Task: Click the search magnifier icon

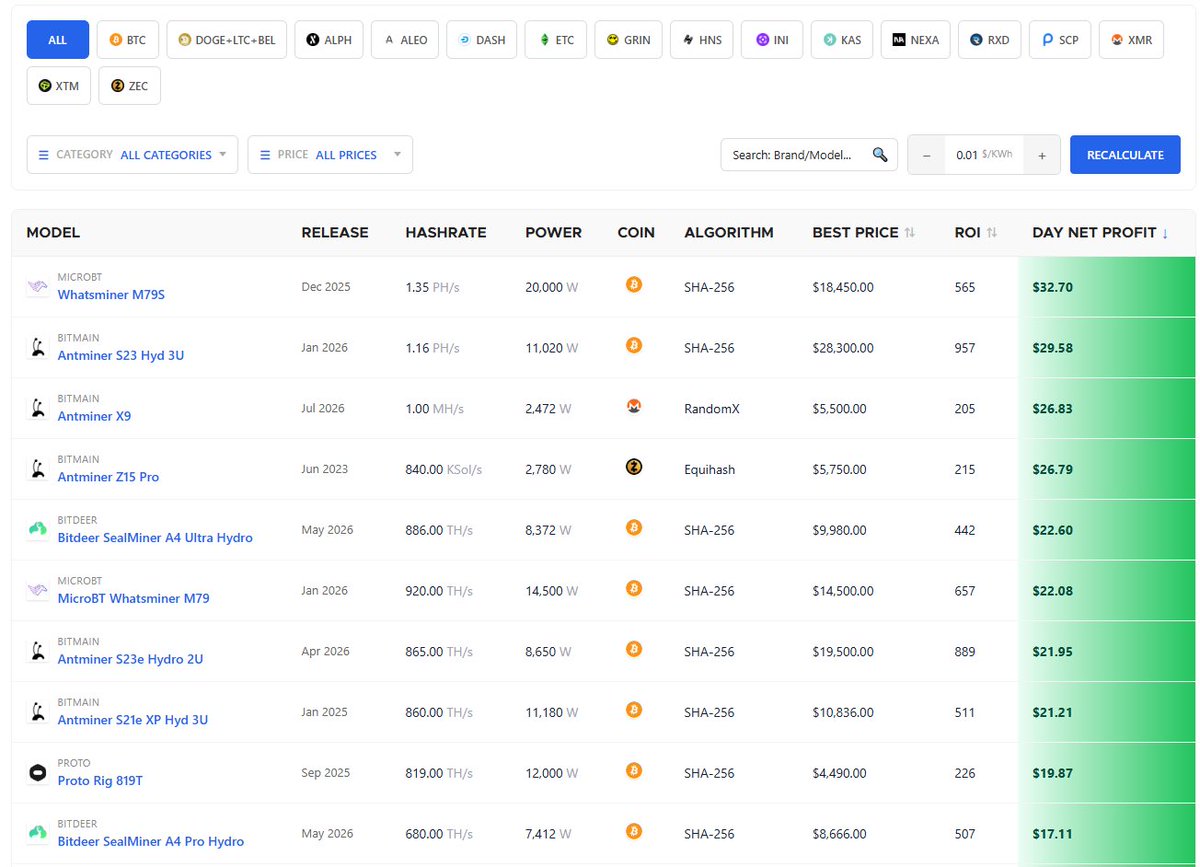Action: pyautogui.click(x=880, y=155)
